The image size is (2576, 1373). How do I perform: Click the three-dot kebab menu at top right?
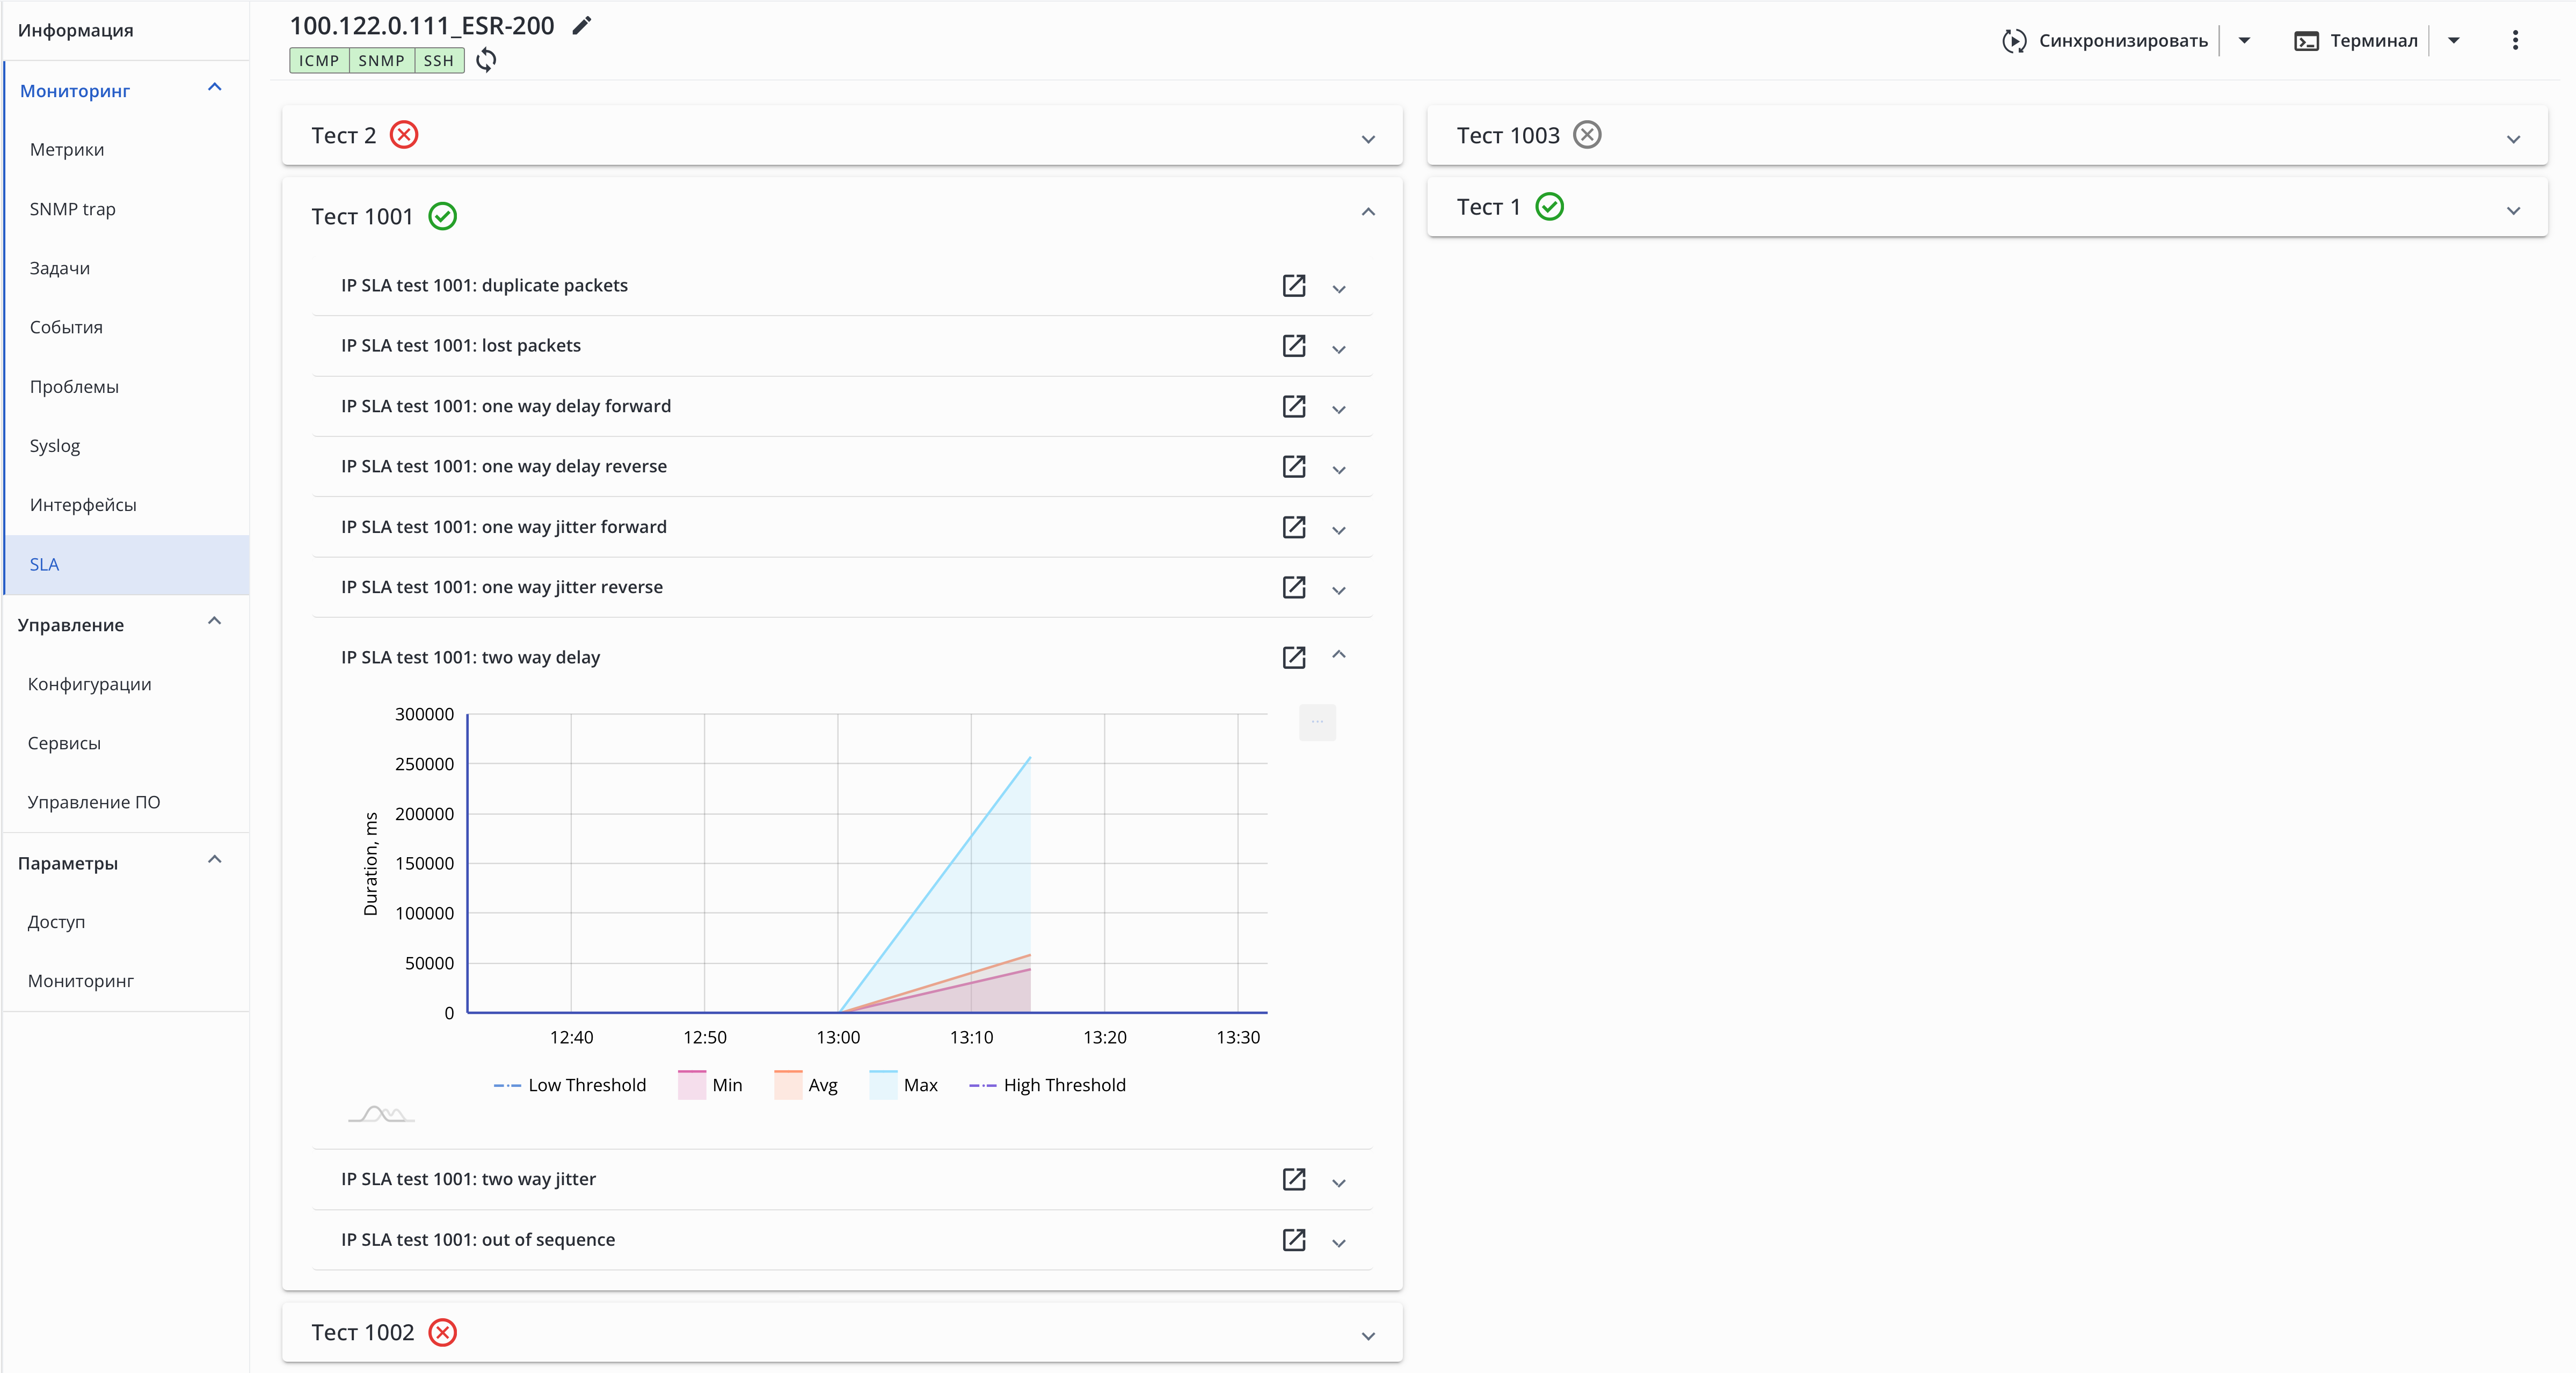coord(2515,40)
